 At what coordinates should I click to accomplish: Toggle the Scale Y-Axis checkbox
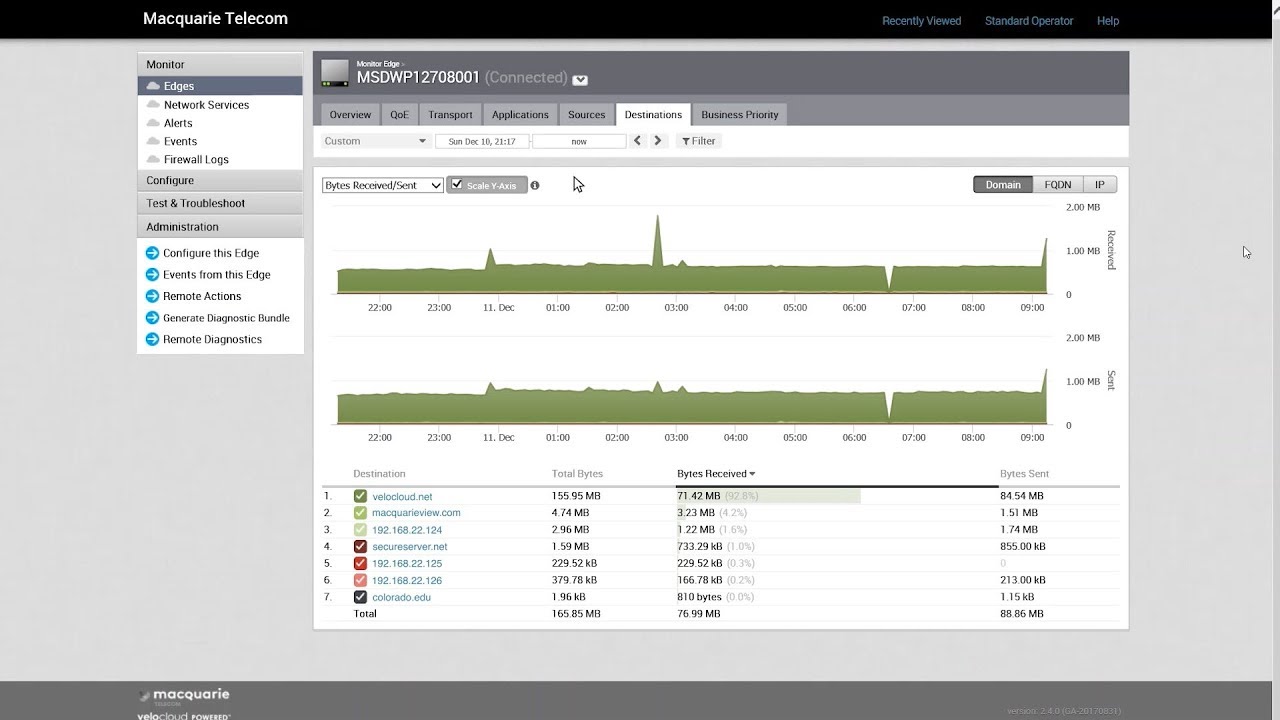click(x=457, y=185)
